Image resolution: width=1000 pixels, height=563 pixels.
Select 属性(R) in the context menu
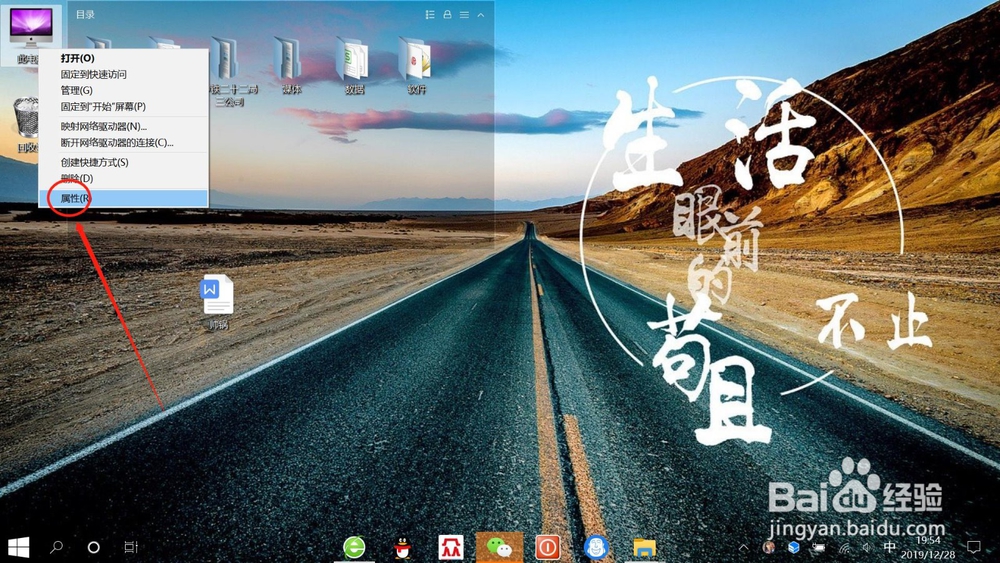coord(124,198)
